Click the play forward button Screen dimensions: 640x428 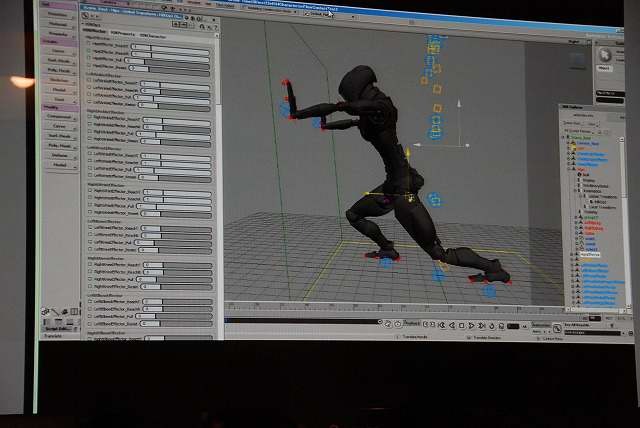[471, 325]
